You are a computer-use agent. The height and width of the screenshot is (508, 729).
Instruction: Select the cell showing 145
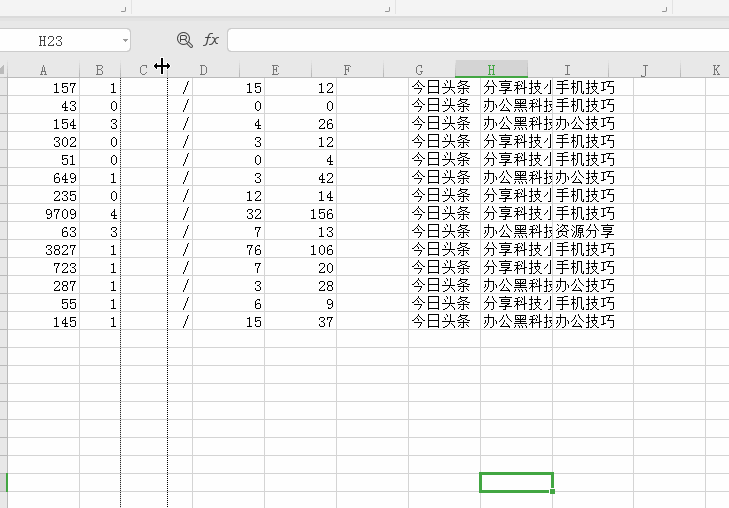[43, 322]
